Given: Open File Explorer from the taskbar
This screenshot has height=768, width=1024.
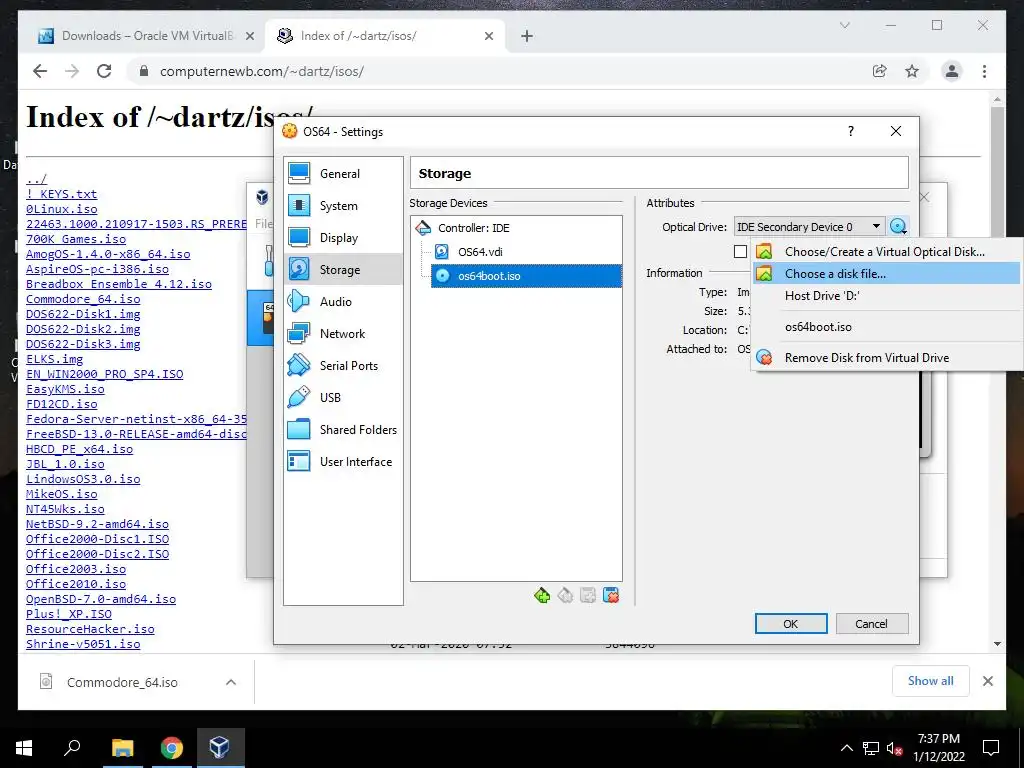Looking at the screenshot, I should pyautogui.click(x=122, y=748).
